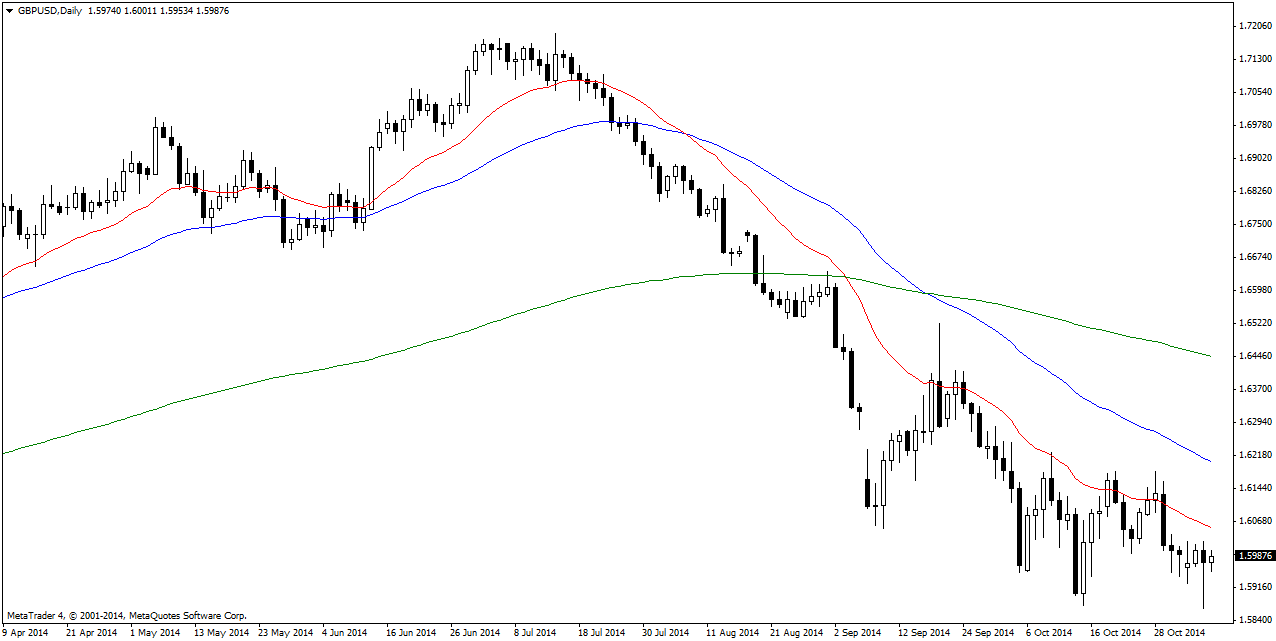Click price label 1.68260

point(1255,190)
